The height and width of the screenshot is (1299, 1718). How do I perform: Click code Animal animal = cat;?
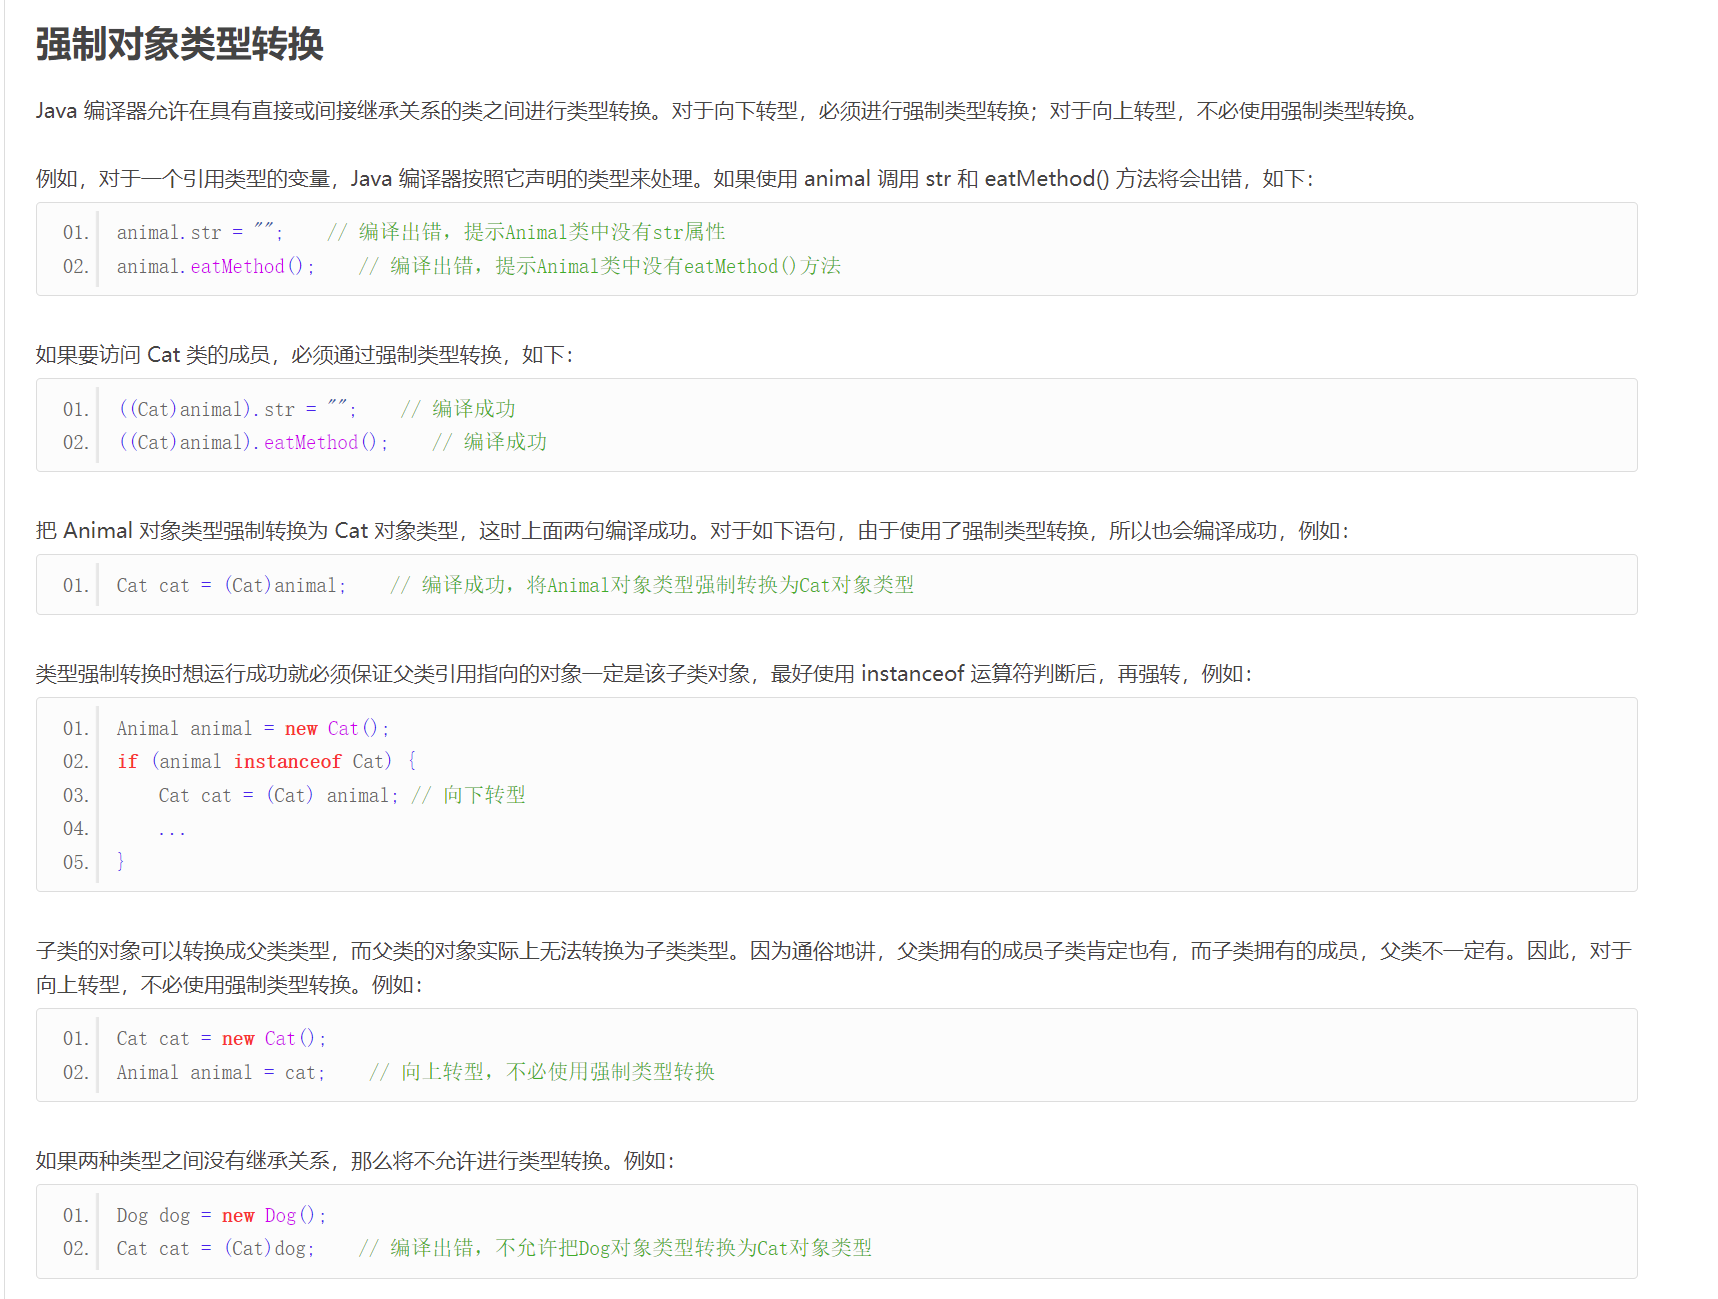221,1072
